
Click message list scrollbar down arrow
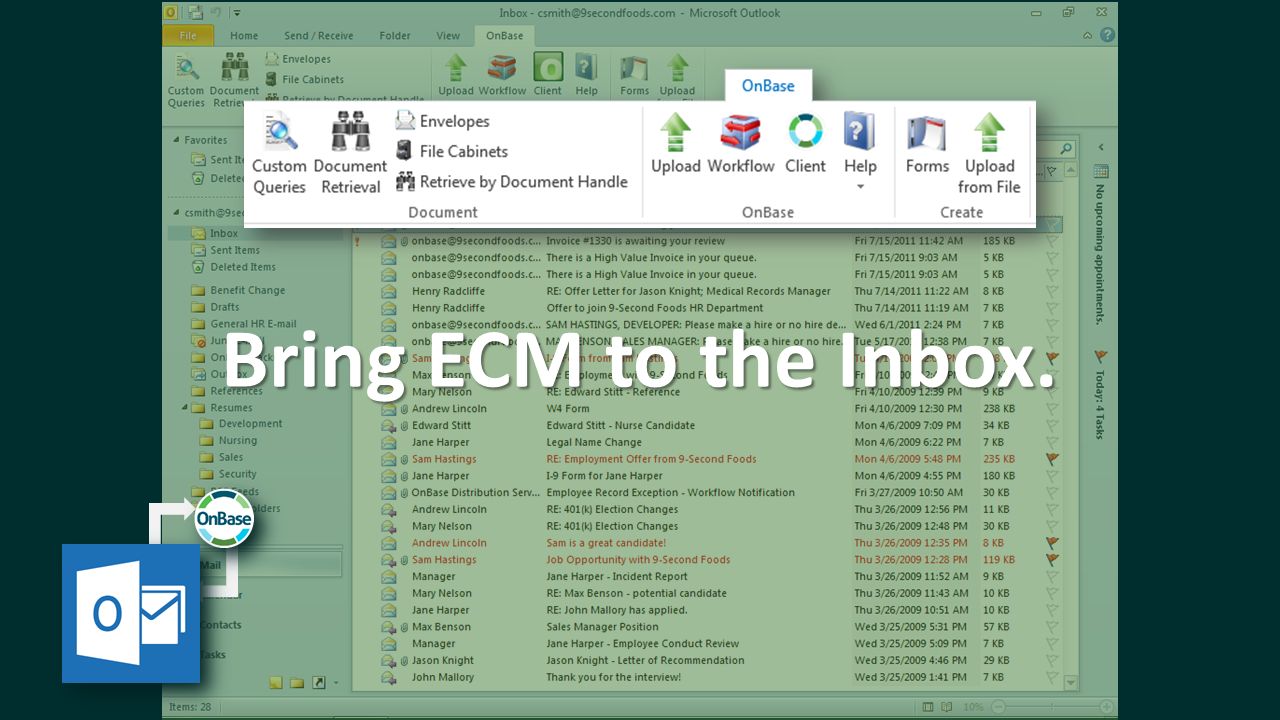point(1071,683)
